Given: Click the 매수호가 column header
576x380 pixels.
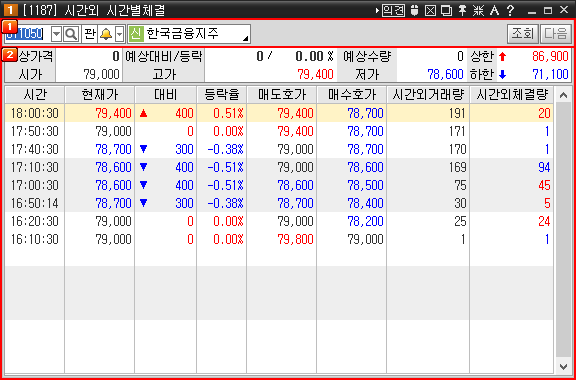Looking at the screenshot, I should (352, 95).
